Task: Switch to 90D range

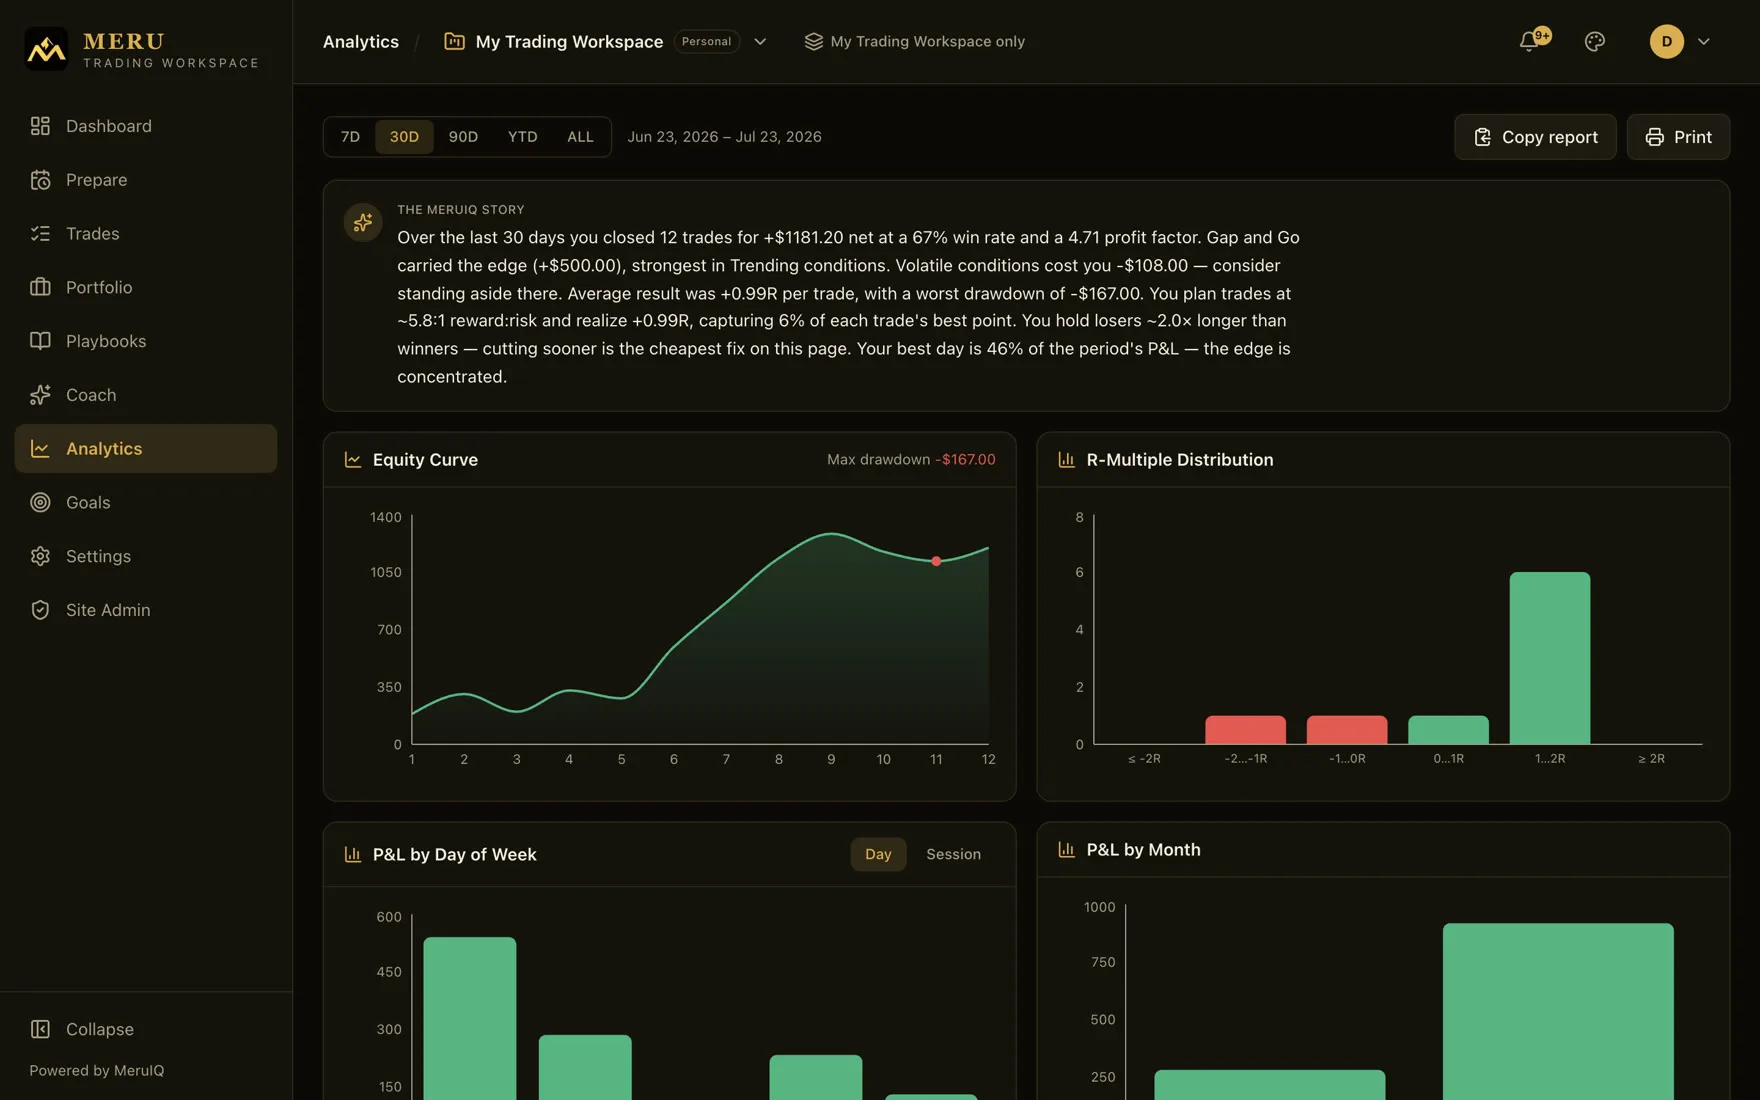Action: (x=463, y=137)
